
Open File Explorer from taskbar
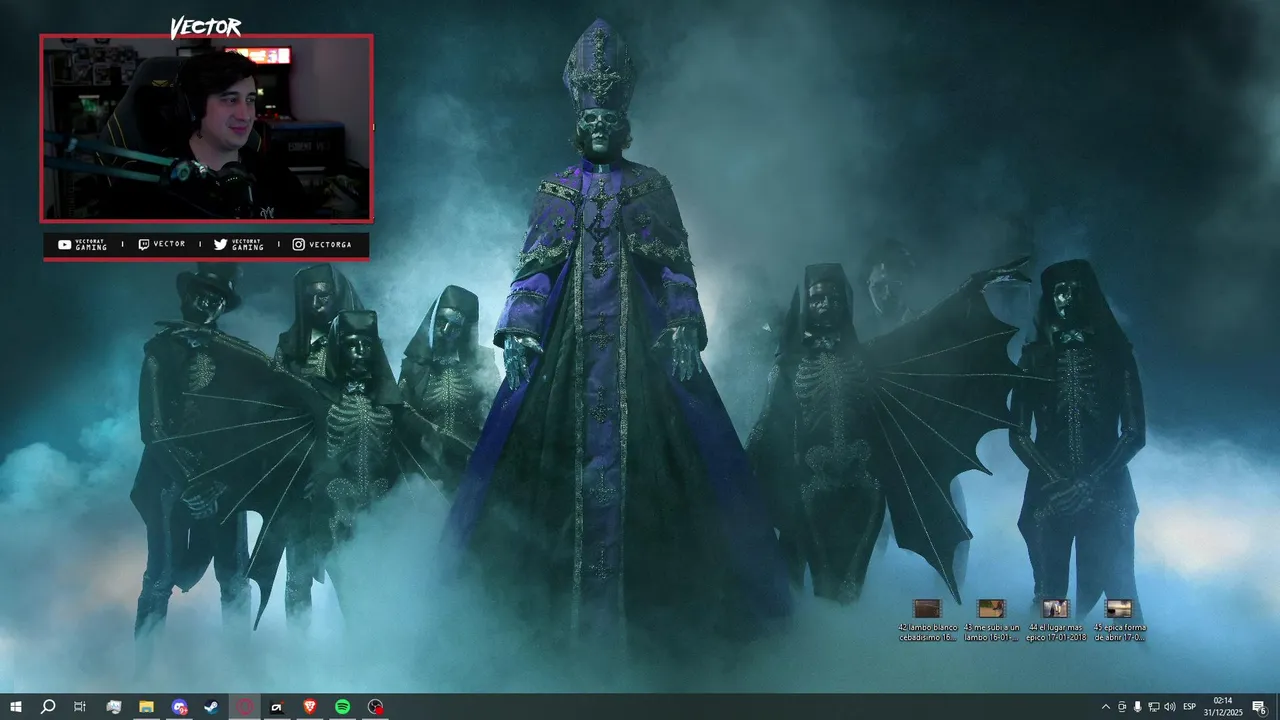(x=146, y=707)
